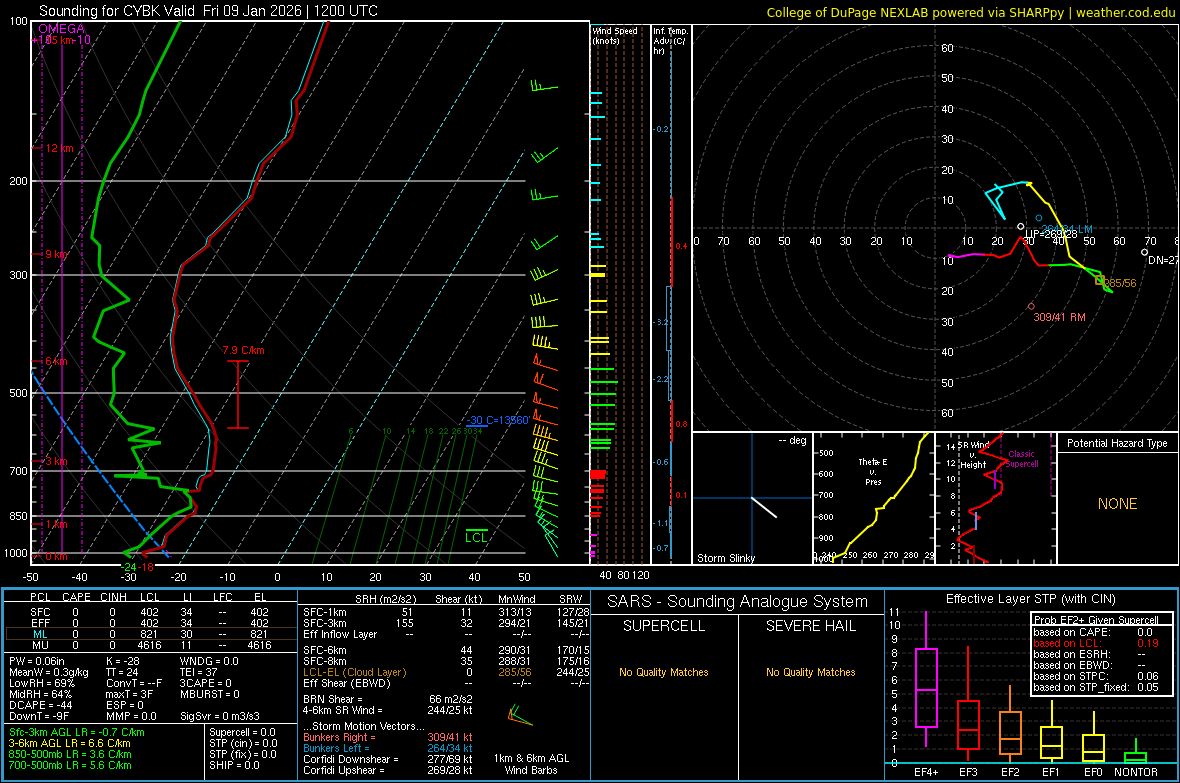This screenshot has height=783, width=1180.
Task: Select the 850-500mb LR line
Action: click(70, 754)
